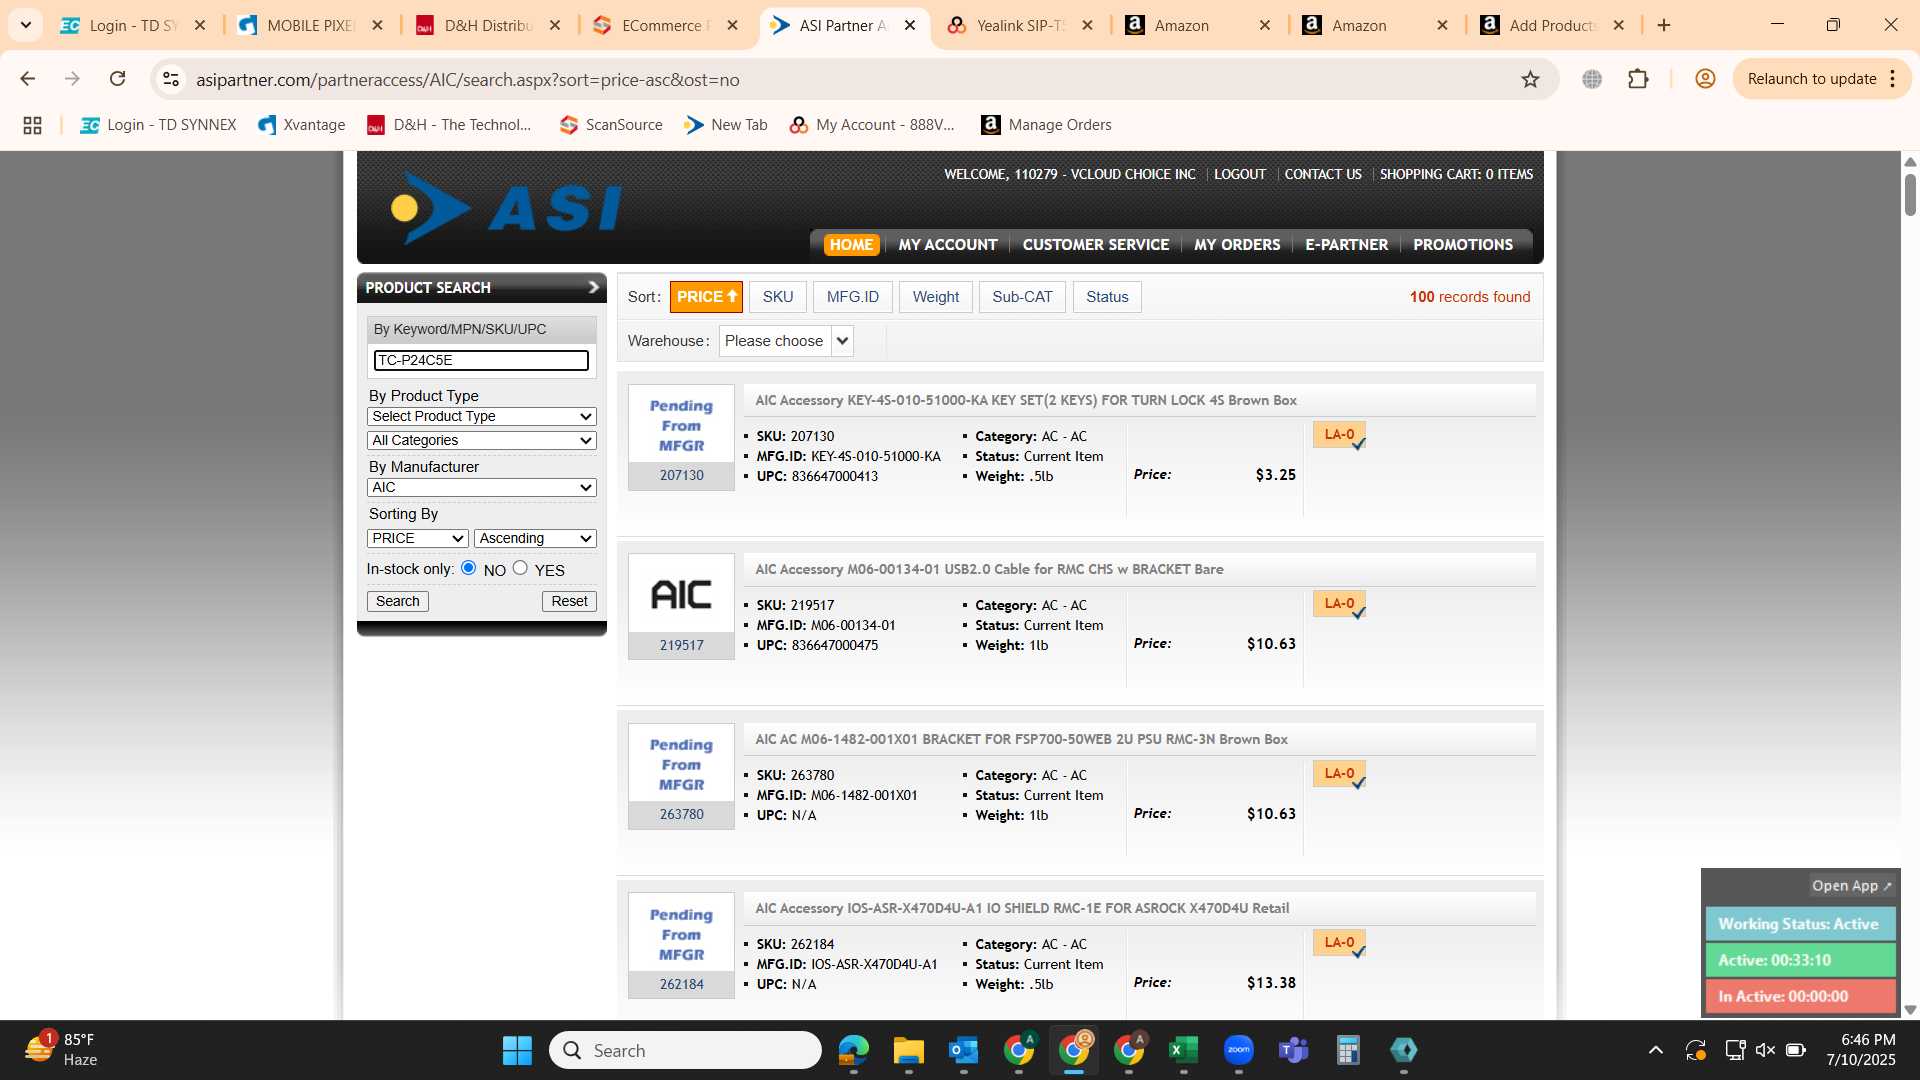The image size is (1920, 1080).
Task: Open Warehouse Please choose dropdown
Action: pyautogui.click(x=786, y=341)
